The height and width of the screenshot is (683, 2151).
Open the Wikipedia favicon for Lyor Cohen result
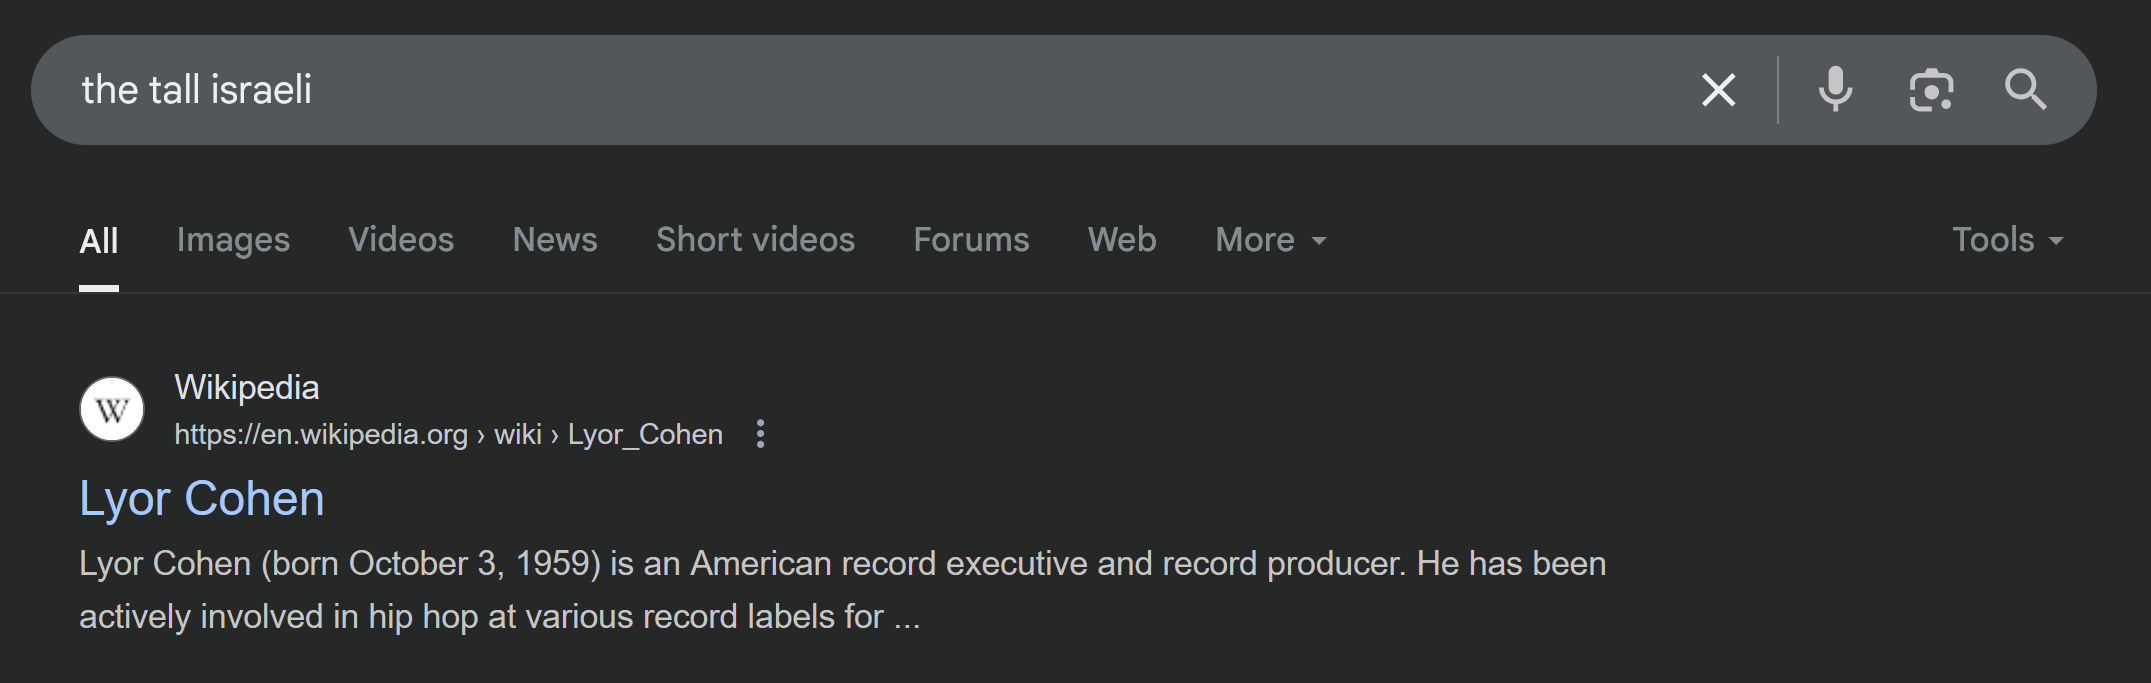112,409
